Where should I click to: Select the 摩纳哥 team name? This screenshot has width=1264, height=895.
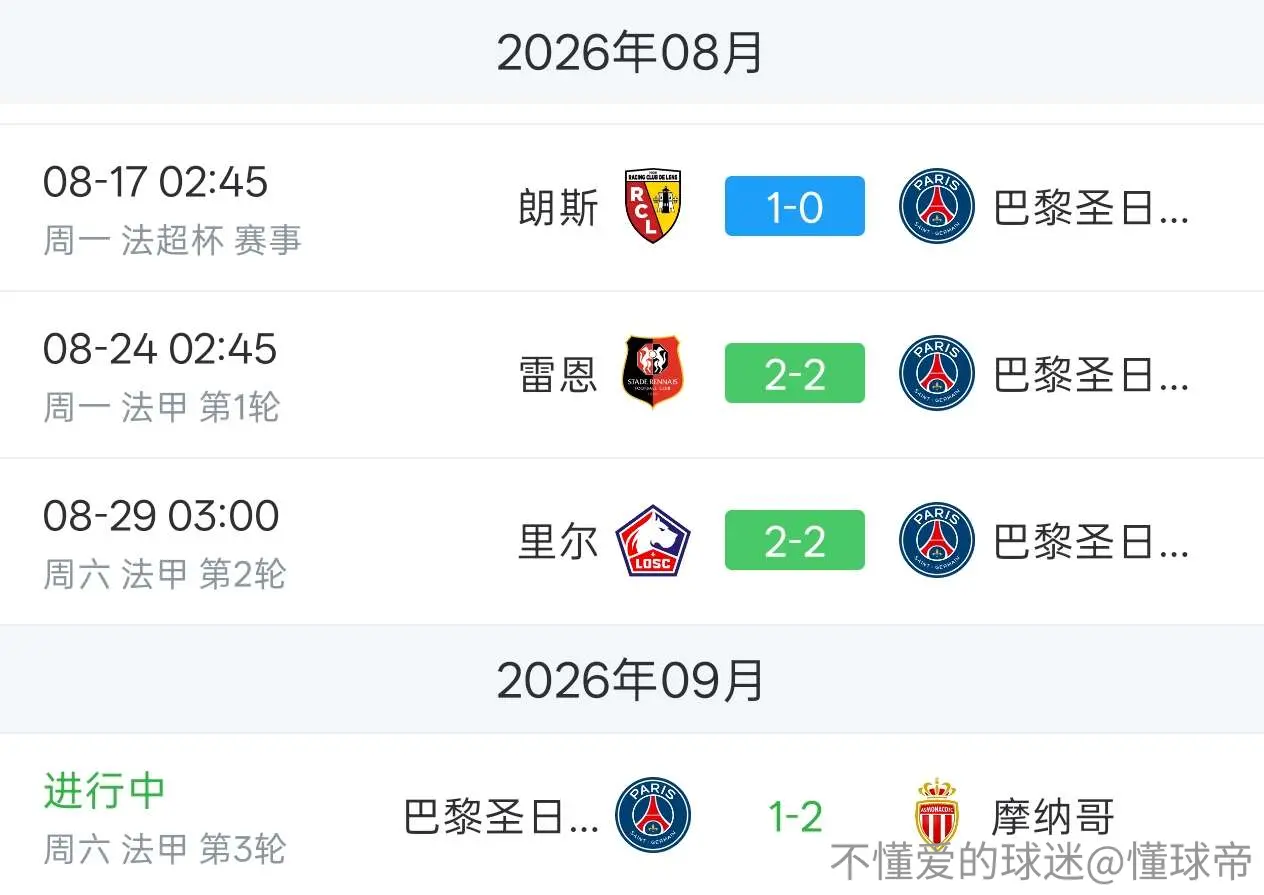coord(1053,816)
